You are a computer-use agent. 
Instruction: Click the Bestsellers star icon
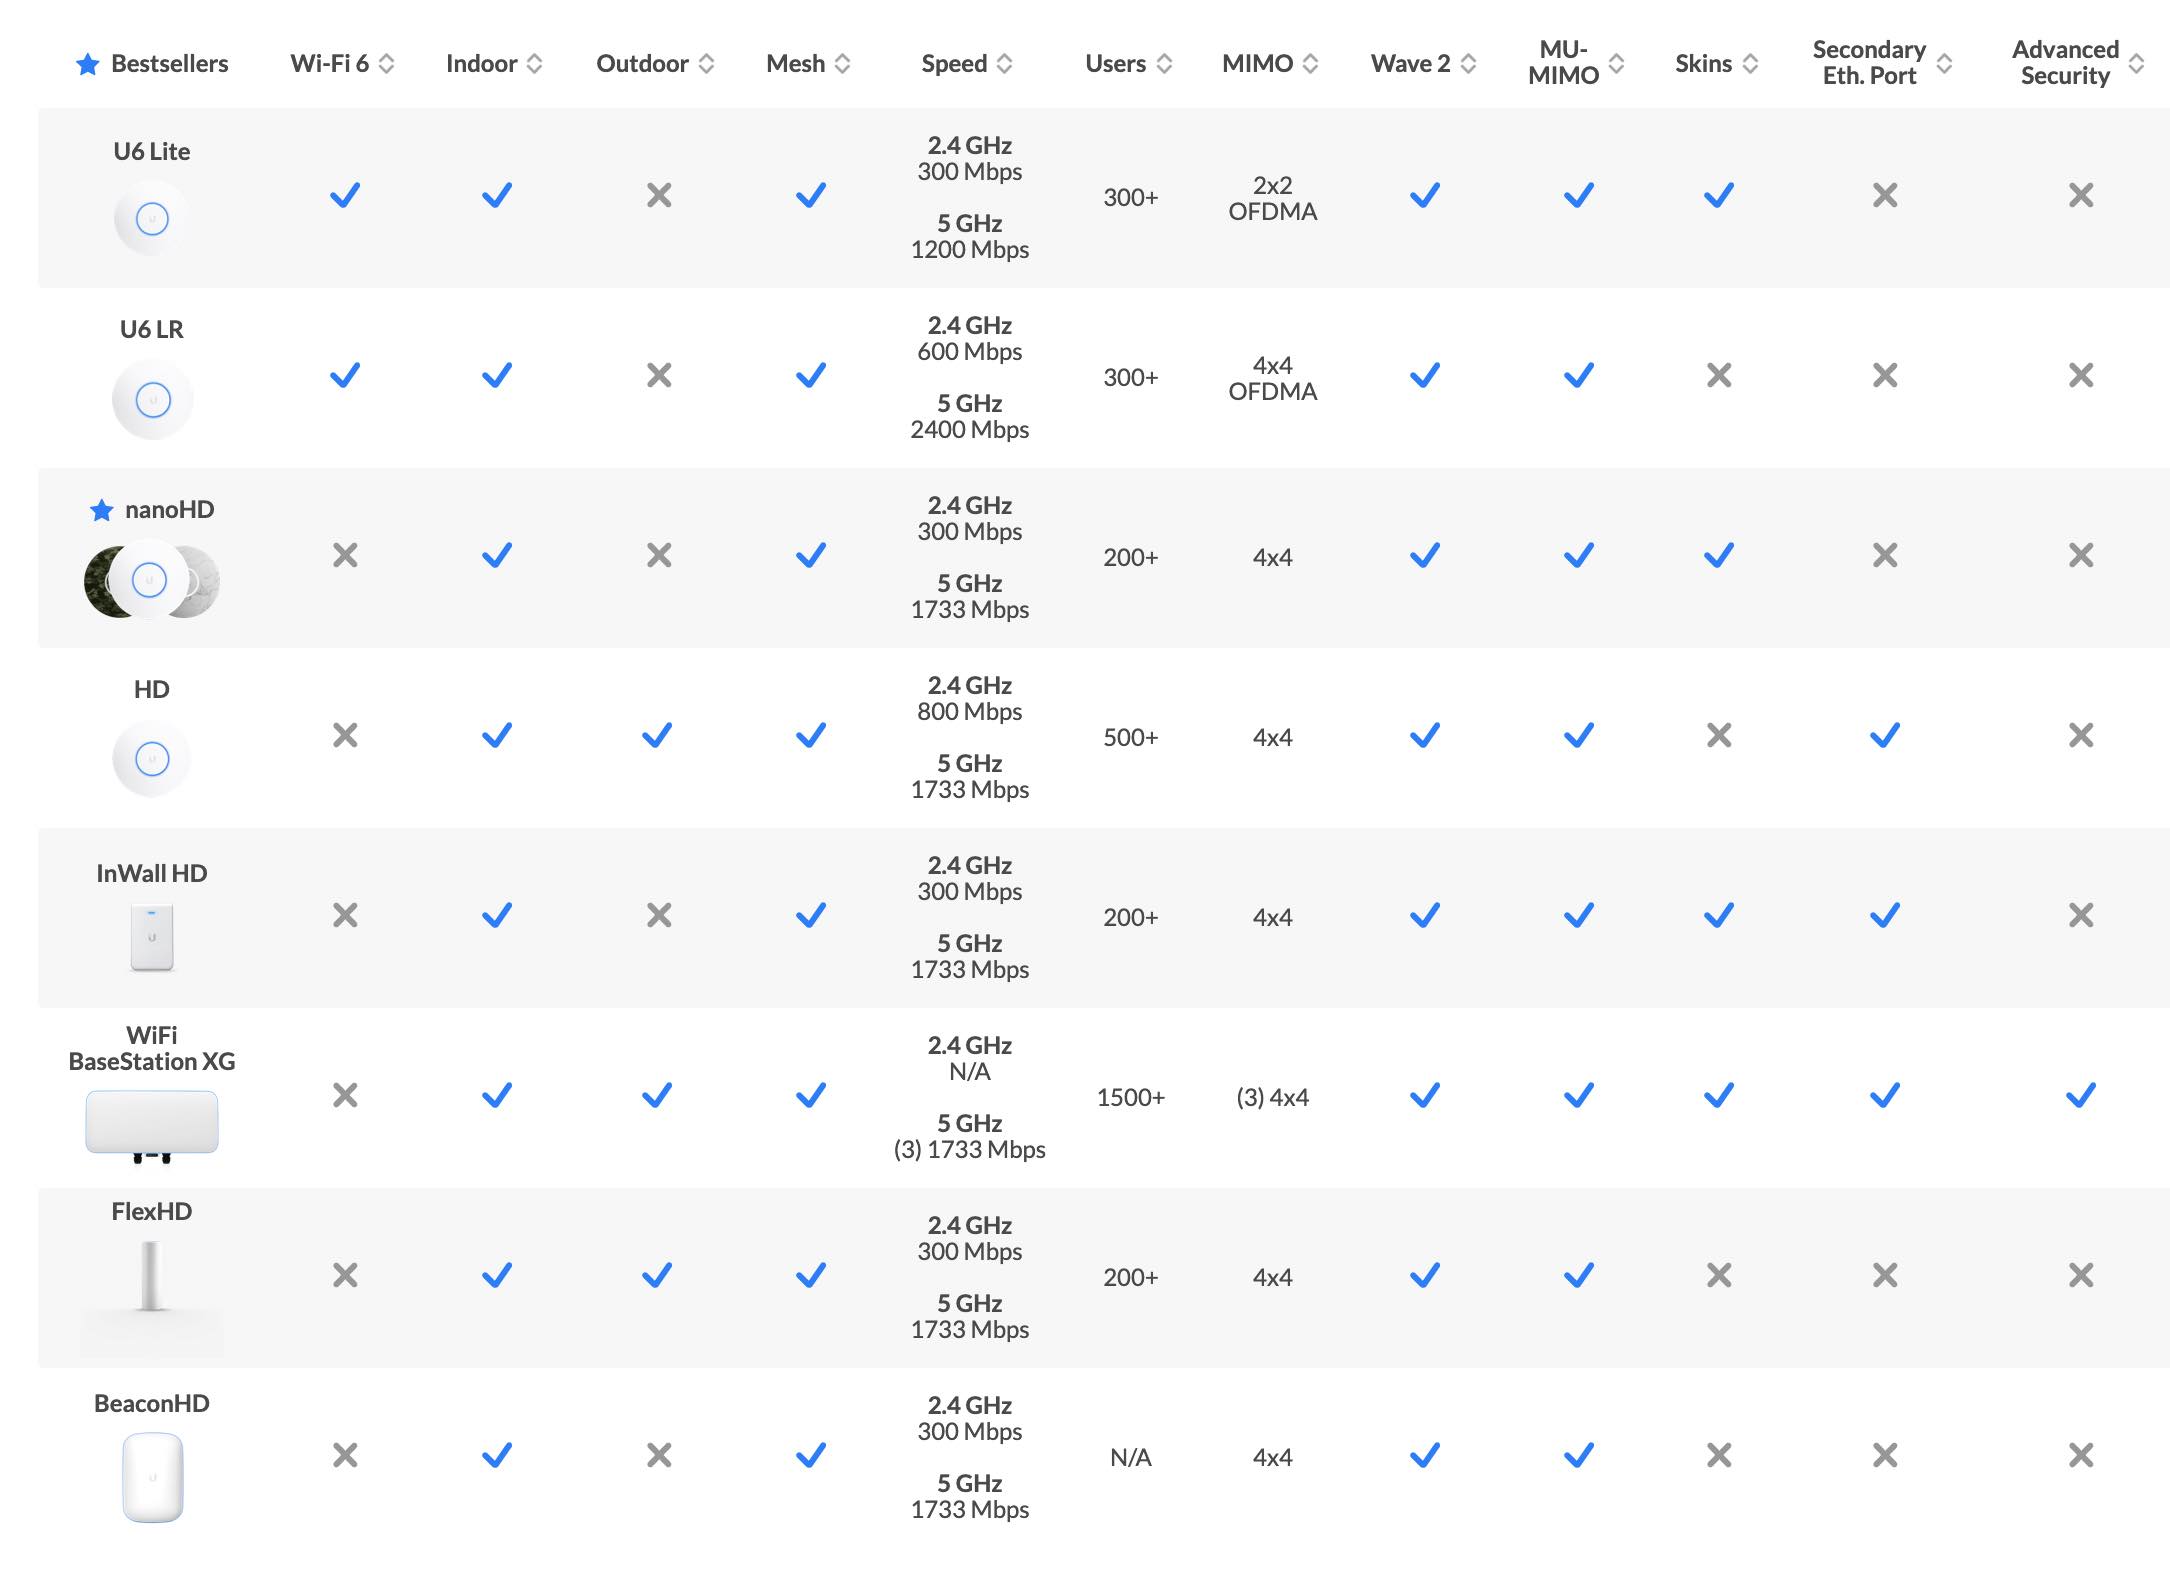(x=88, y=65)
